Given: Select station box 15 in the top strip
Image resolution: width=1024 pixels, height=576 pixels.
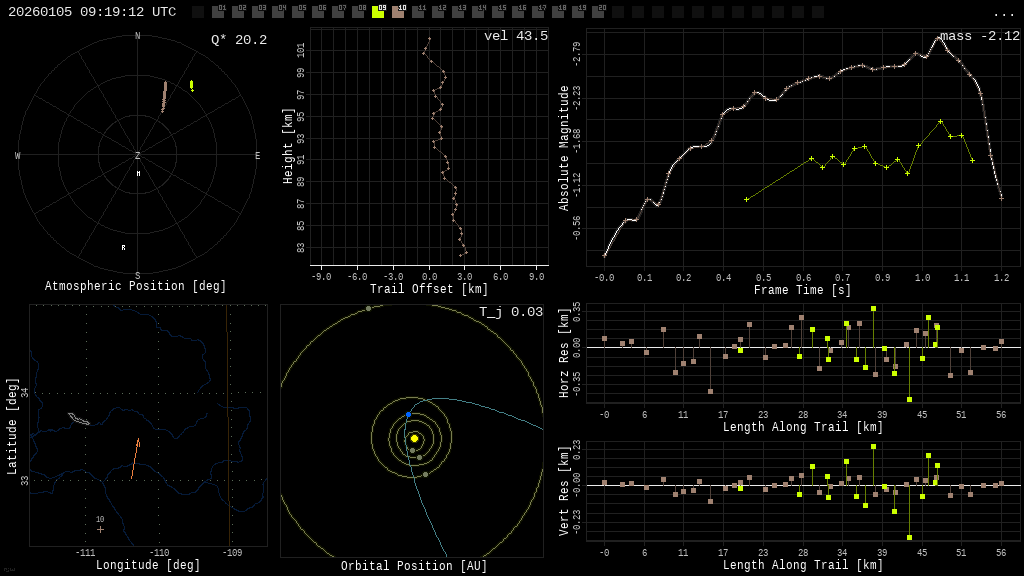Looking at the screenshot, I should pyautogui.click(x=498, y=12).
